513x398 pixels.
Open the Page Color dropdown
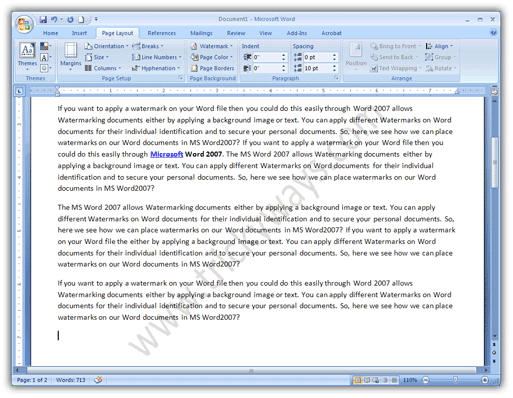point(211,57)
